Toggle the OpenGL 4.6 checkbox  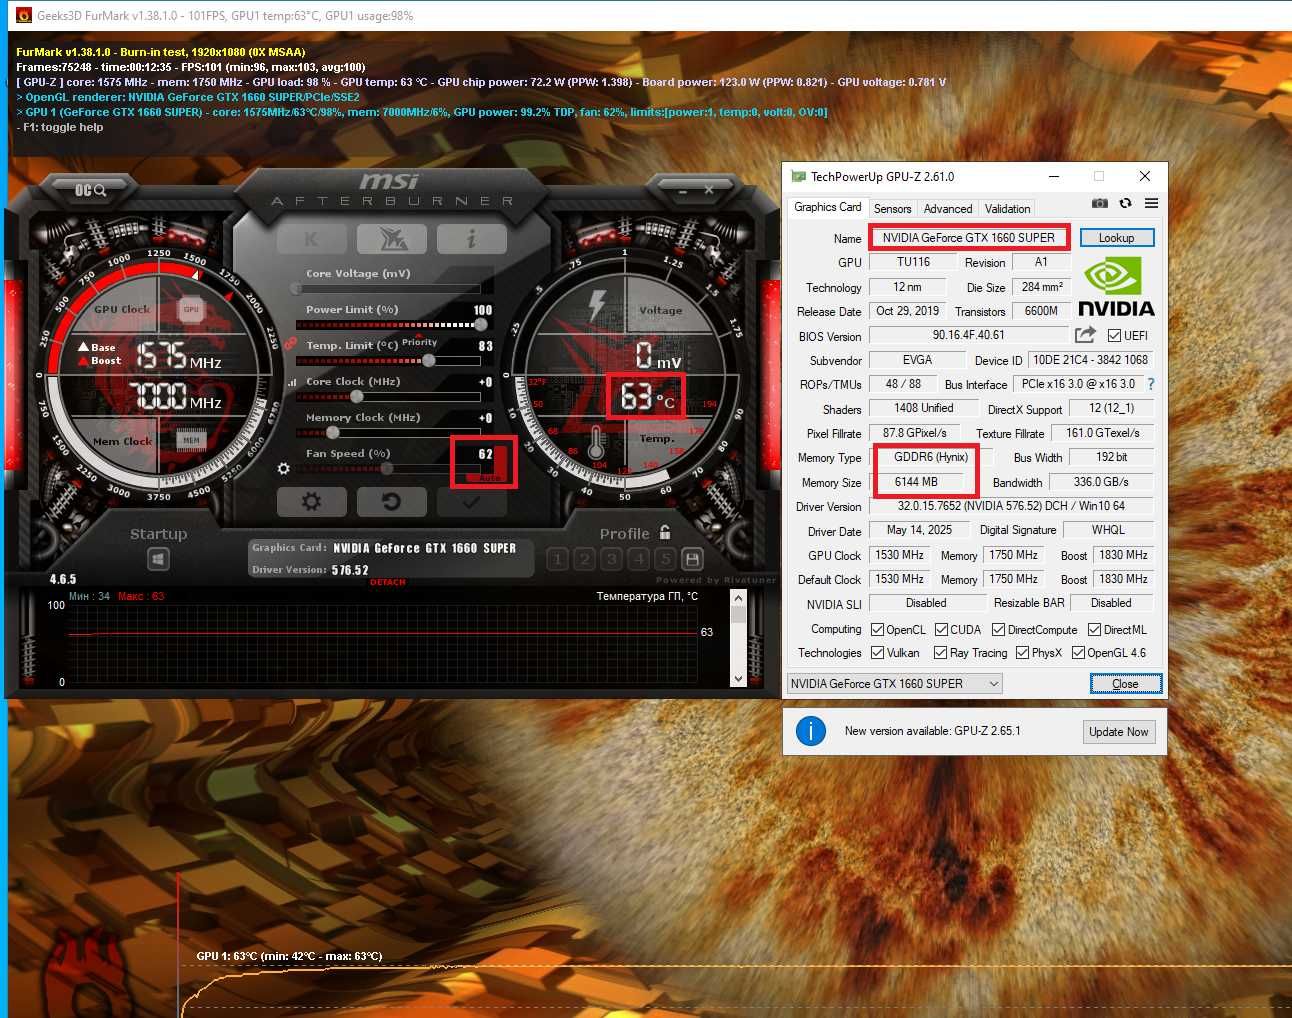pos(1078,653)
